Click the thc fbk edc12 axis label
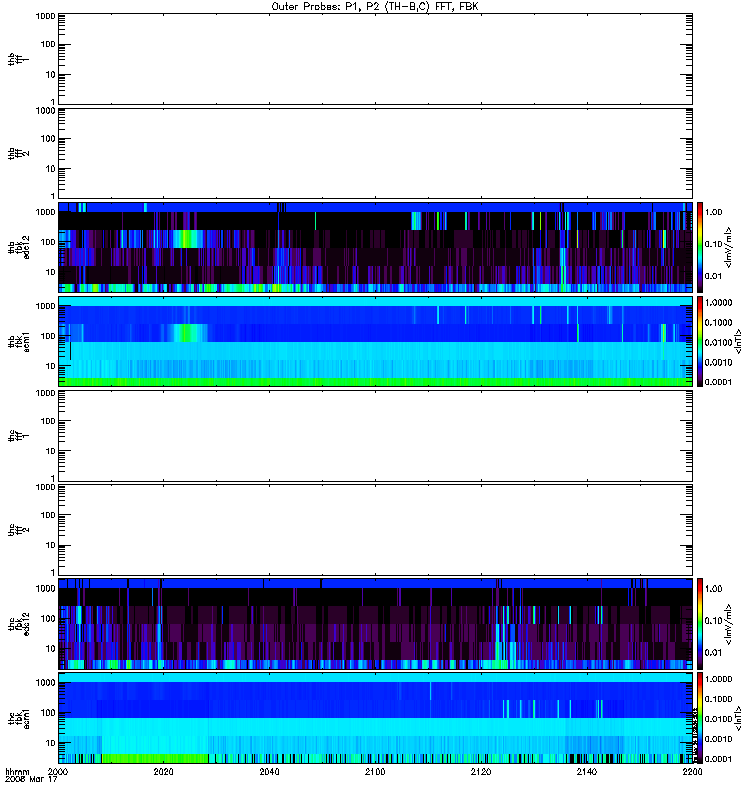The width and height of the screenshot is (750, 800). pos(19,624)
